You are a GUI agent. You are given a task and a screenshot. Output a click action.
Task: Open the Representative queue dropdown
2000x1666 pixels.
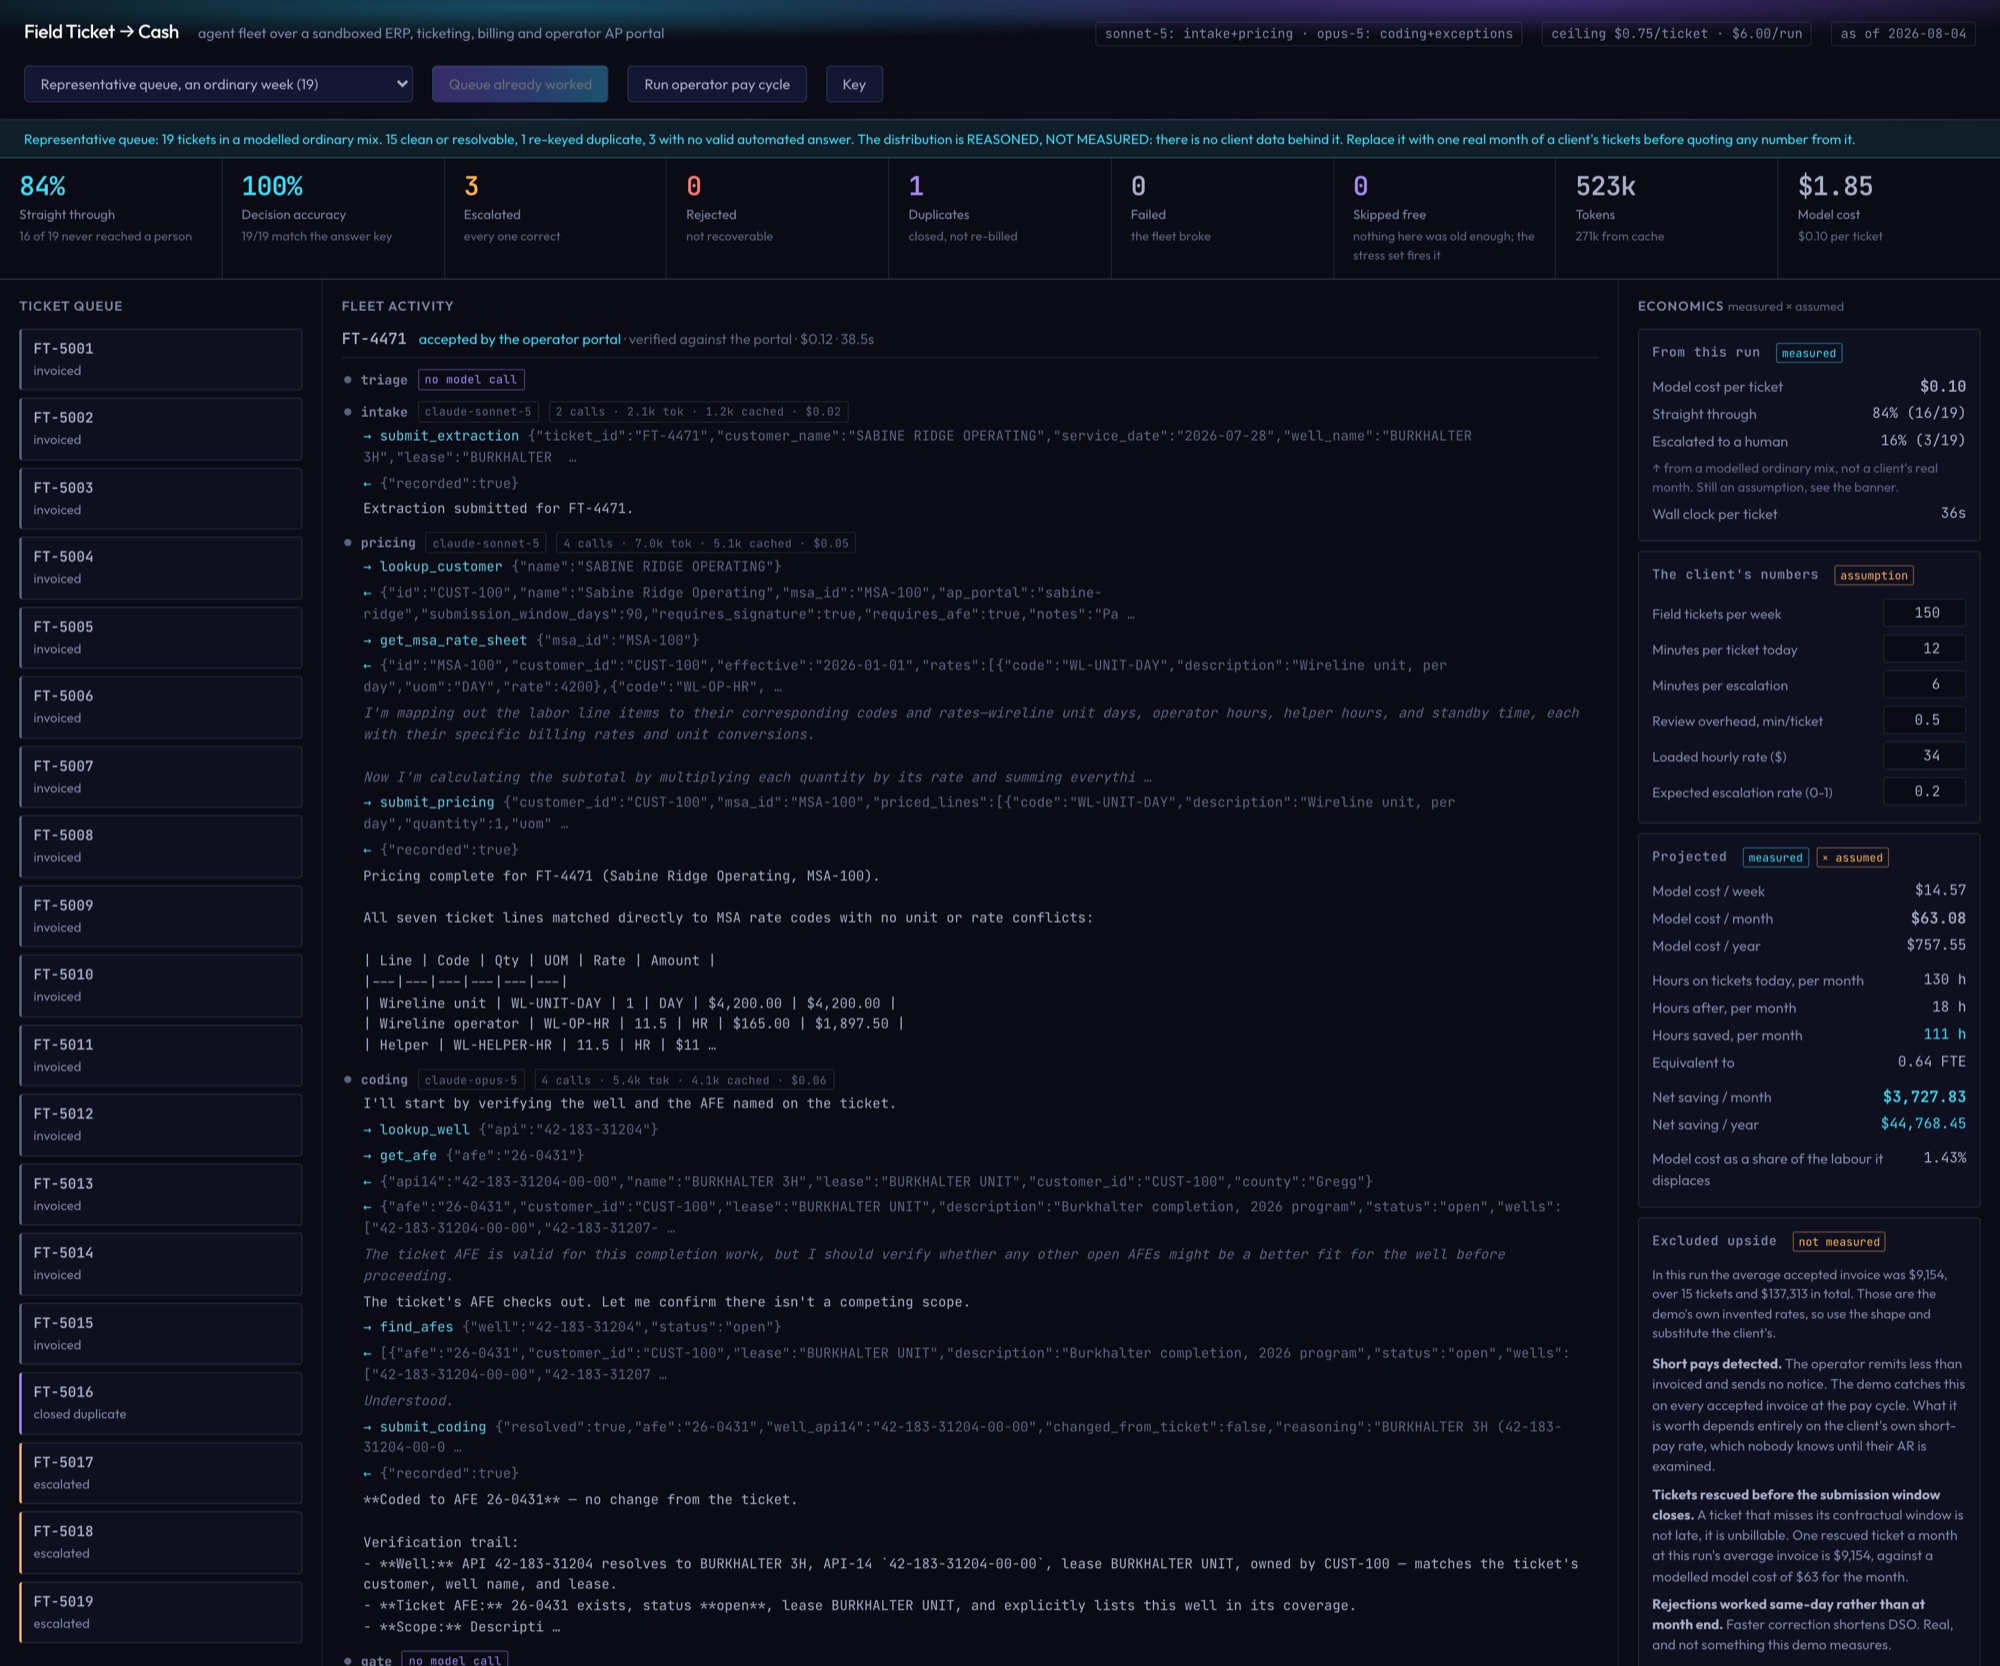(218, 84)
